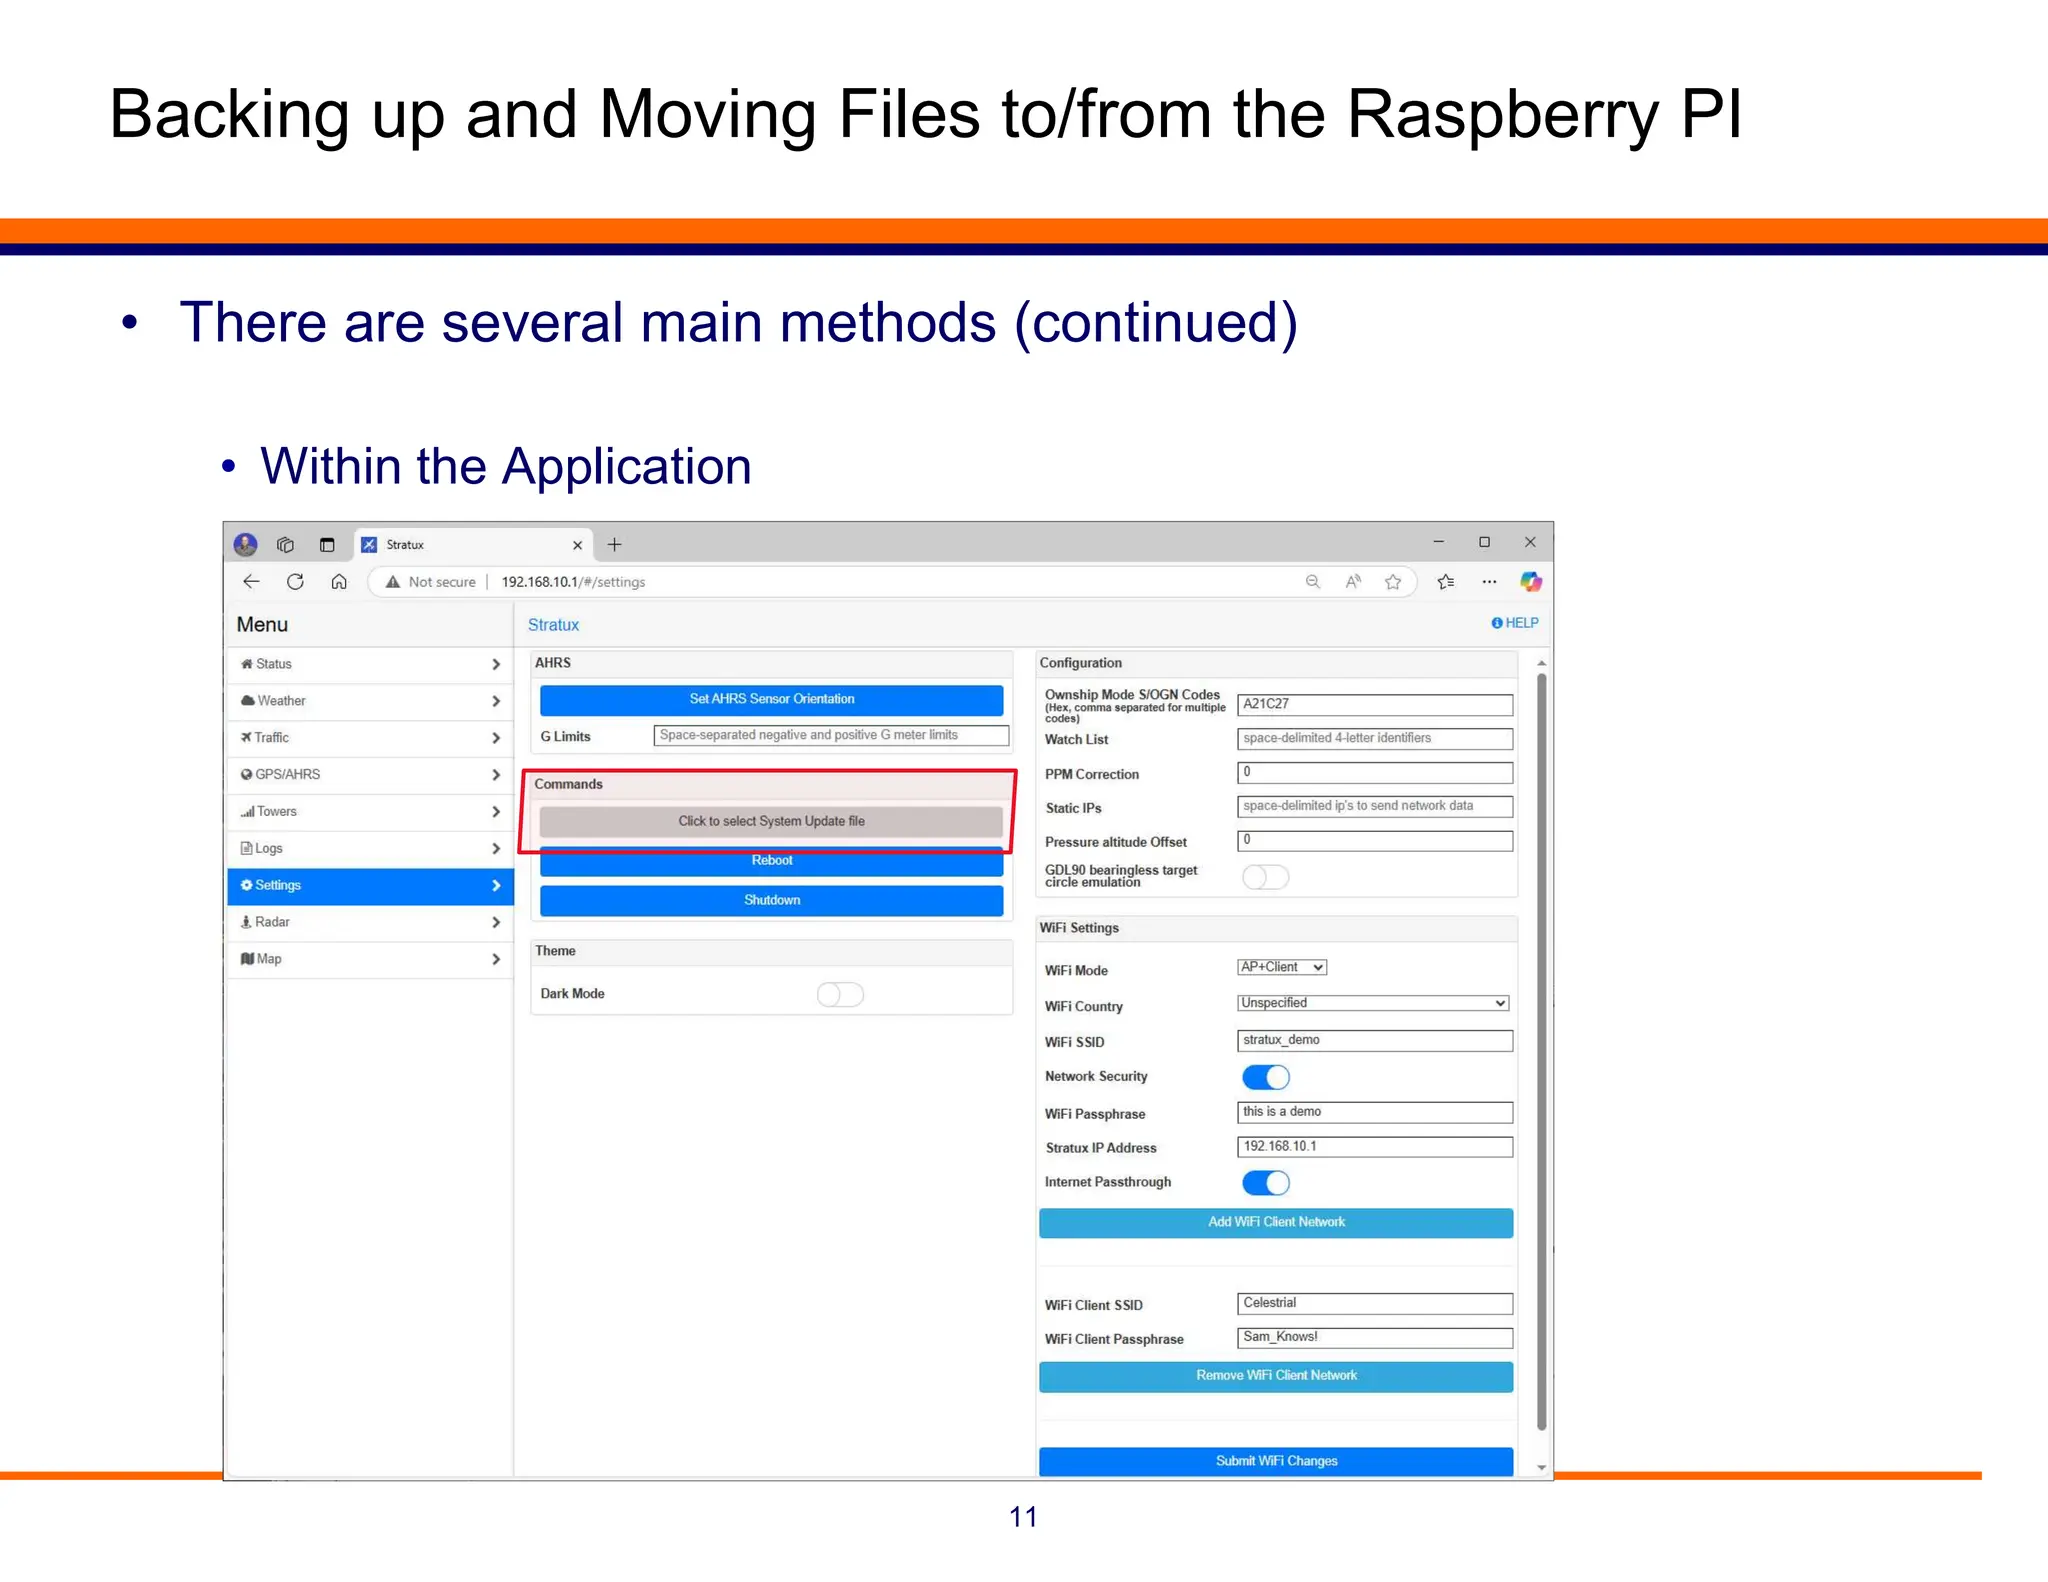This screenshot has height=1582, width=2048.
Task: Click the WiFi SSID field
Action: pyautogui.click(x=1375, y=1040)
